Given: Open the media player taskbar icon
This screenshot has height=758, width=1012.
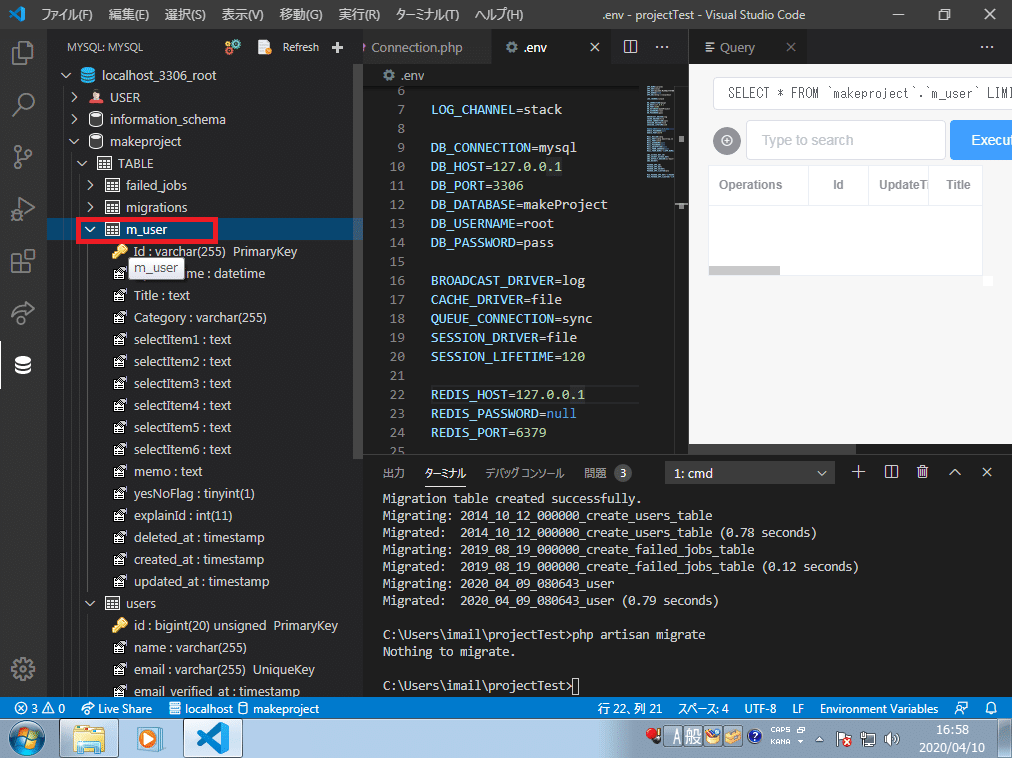Looking at the screenshot, I should [150, 739].
